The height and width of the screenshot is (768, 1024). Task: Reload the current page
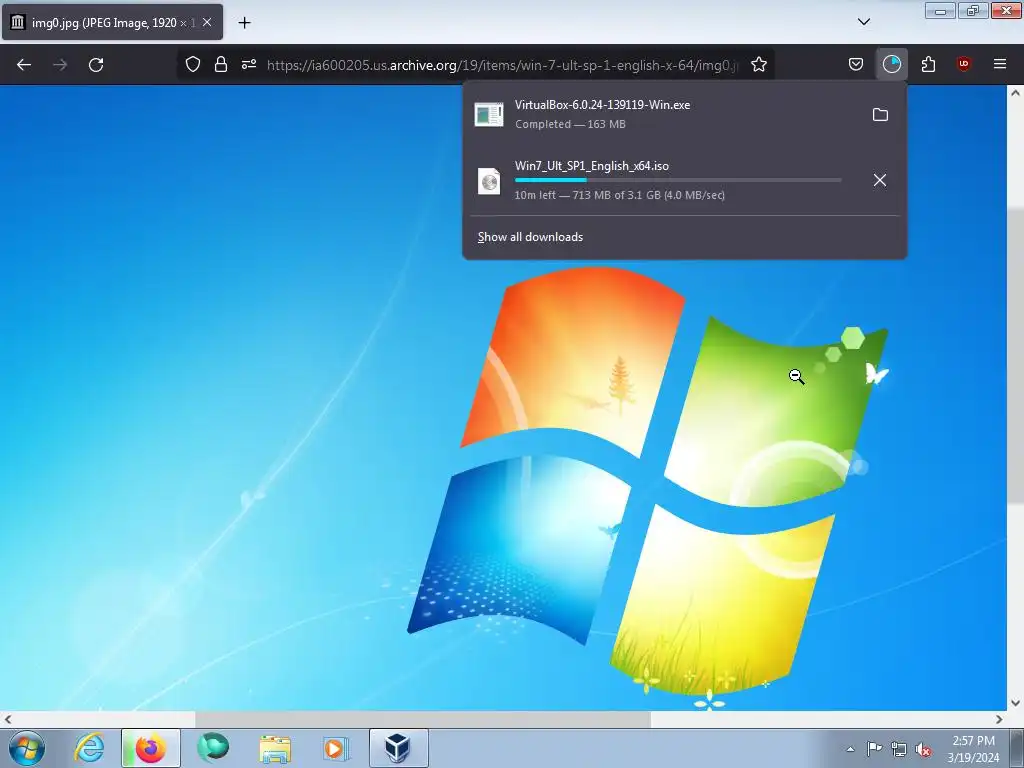coord(96,65)
